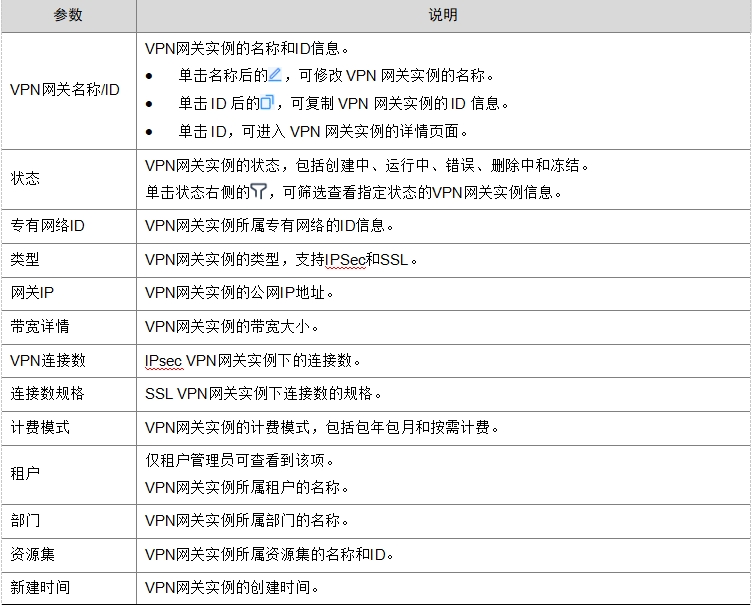Select the 专有网络ID parameter cell

[x=69, y=226]
